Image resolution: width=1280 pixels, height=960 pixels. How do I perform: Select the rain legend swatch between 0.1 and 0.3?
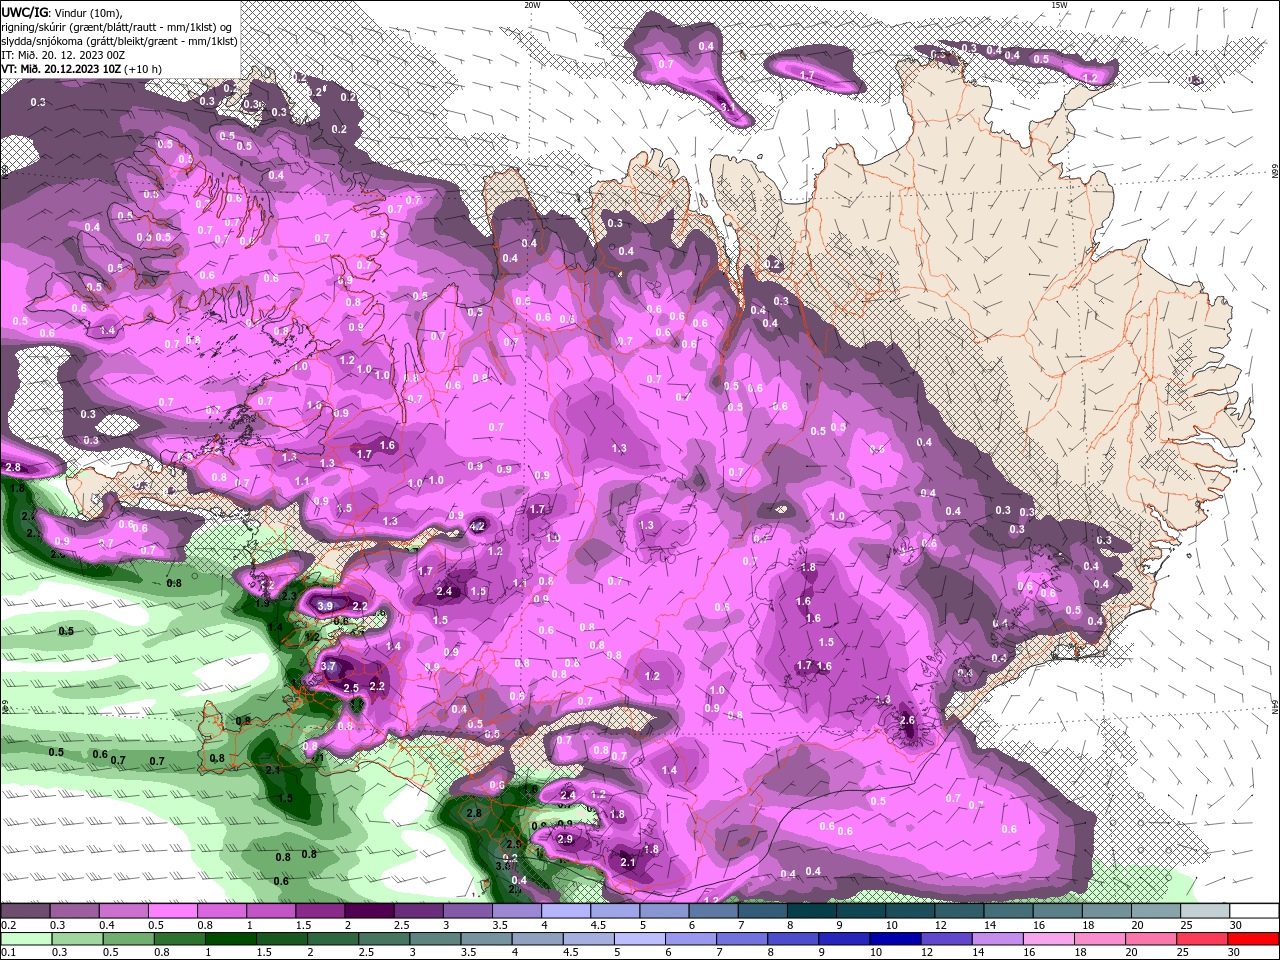[x=25, y=939]
